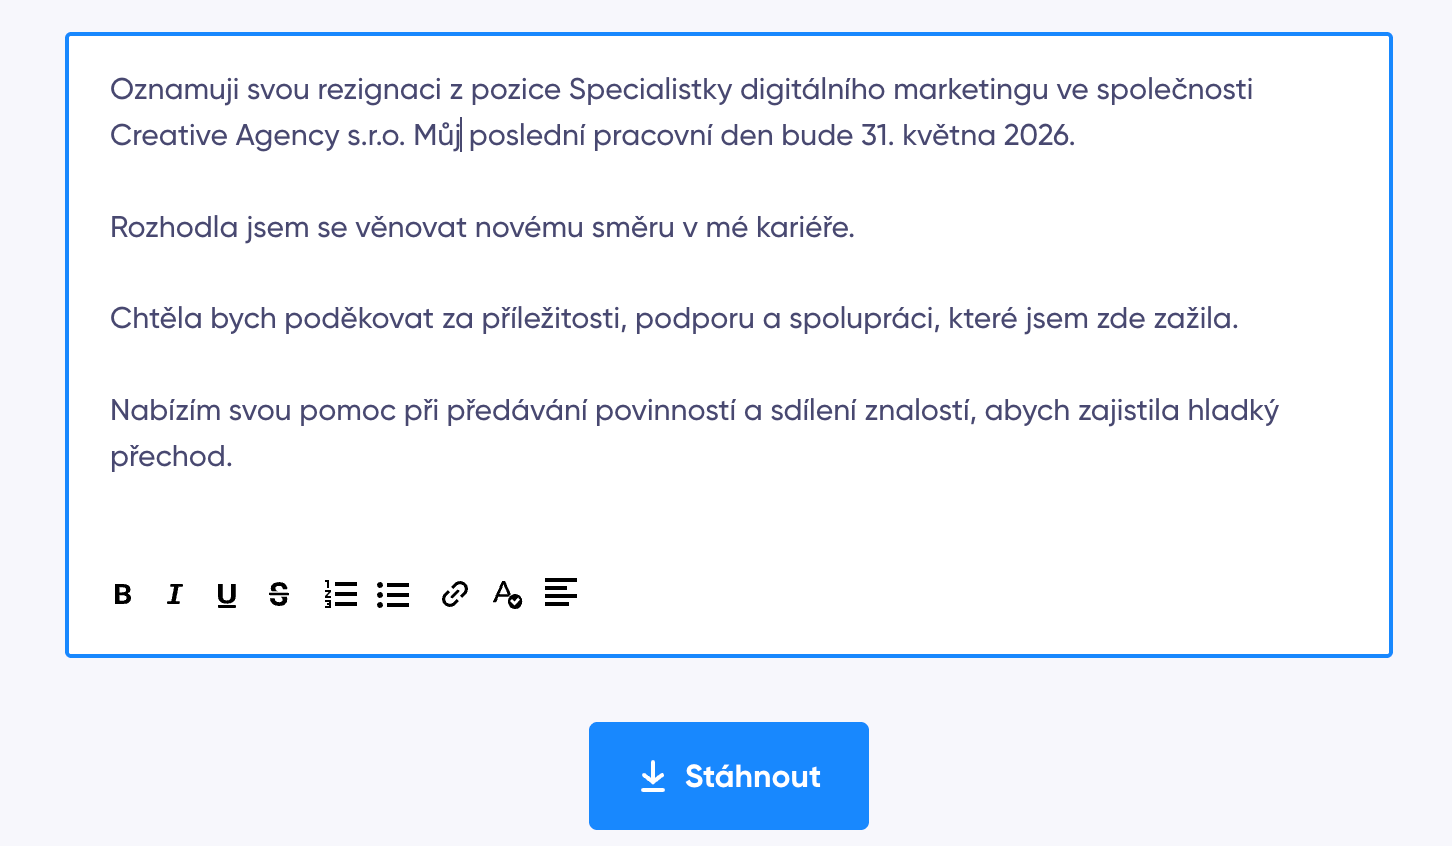
Task: Insert a hyperlink
Action: (x=454, y=594)
